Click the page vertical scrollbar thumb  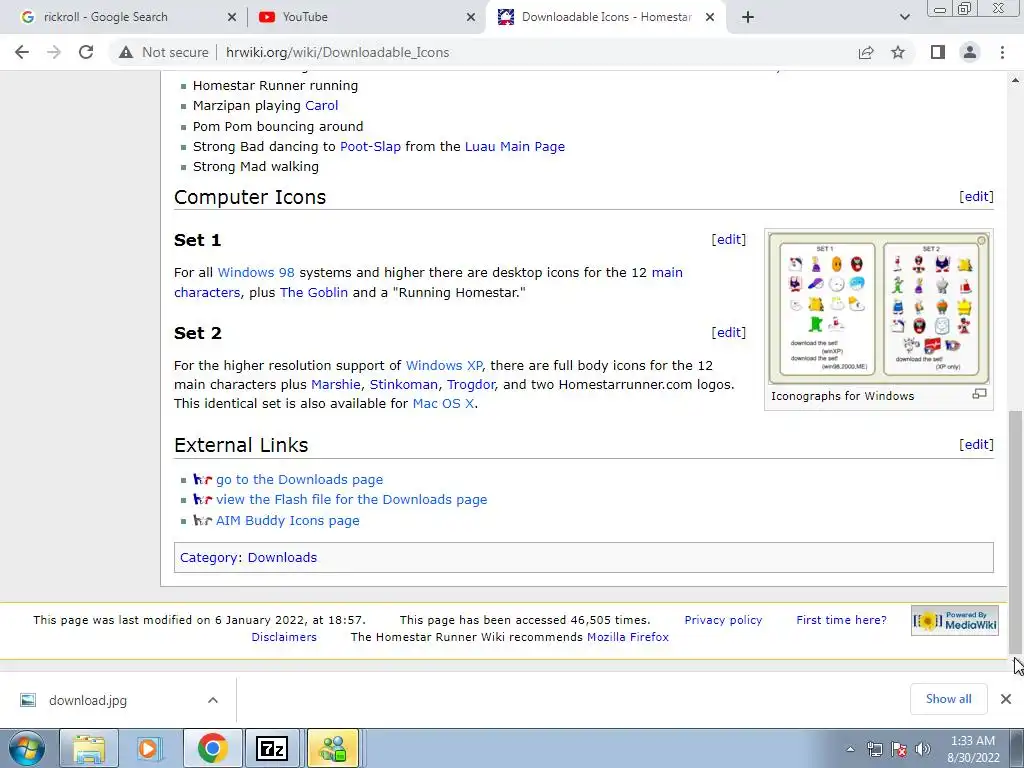[1015, 532]
